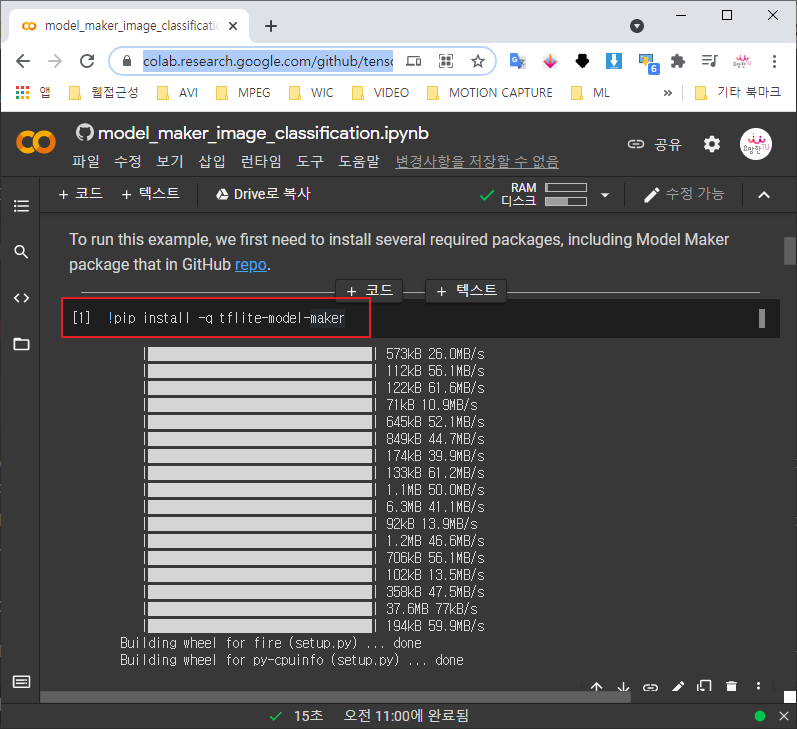Delete cell with the trash icon
The width and height of the screenshot is (797, 729).
coord(731,686)
